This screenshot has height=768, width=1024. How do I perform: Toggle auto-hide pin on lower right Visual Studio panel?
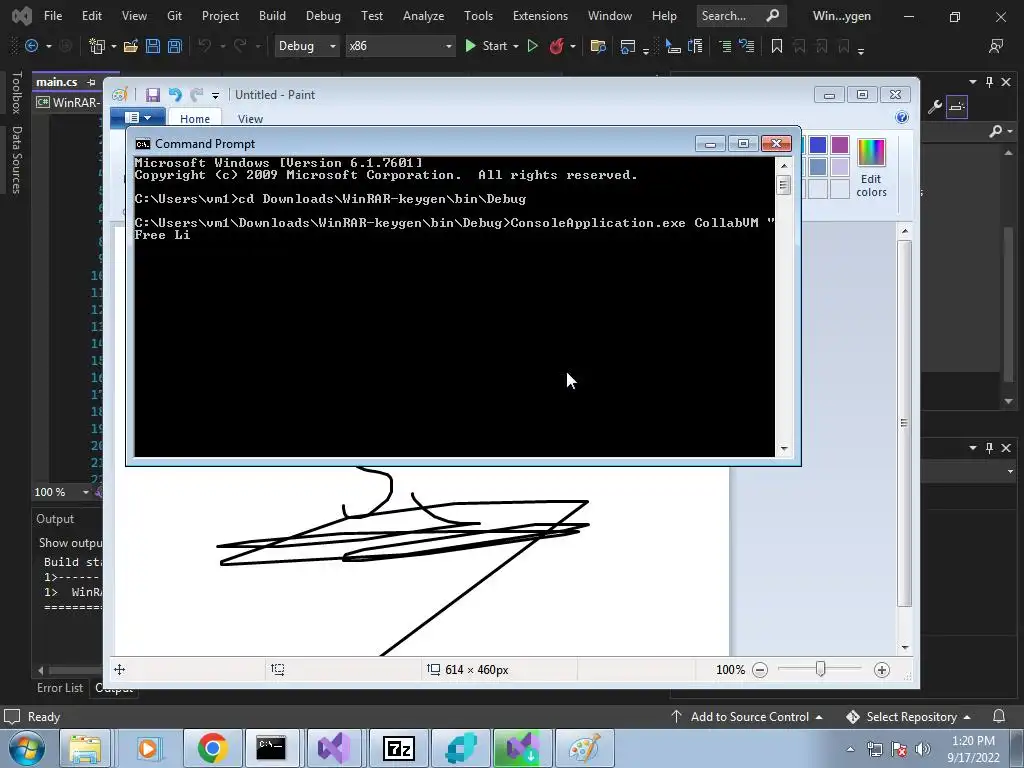(989, 447)
